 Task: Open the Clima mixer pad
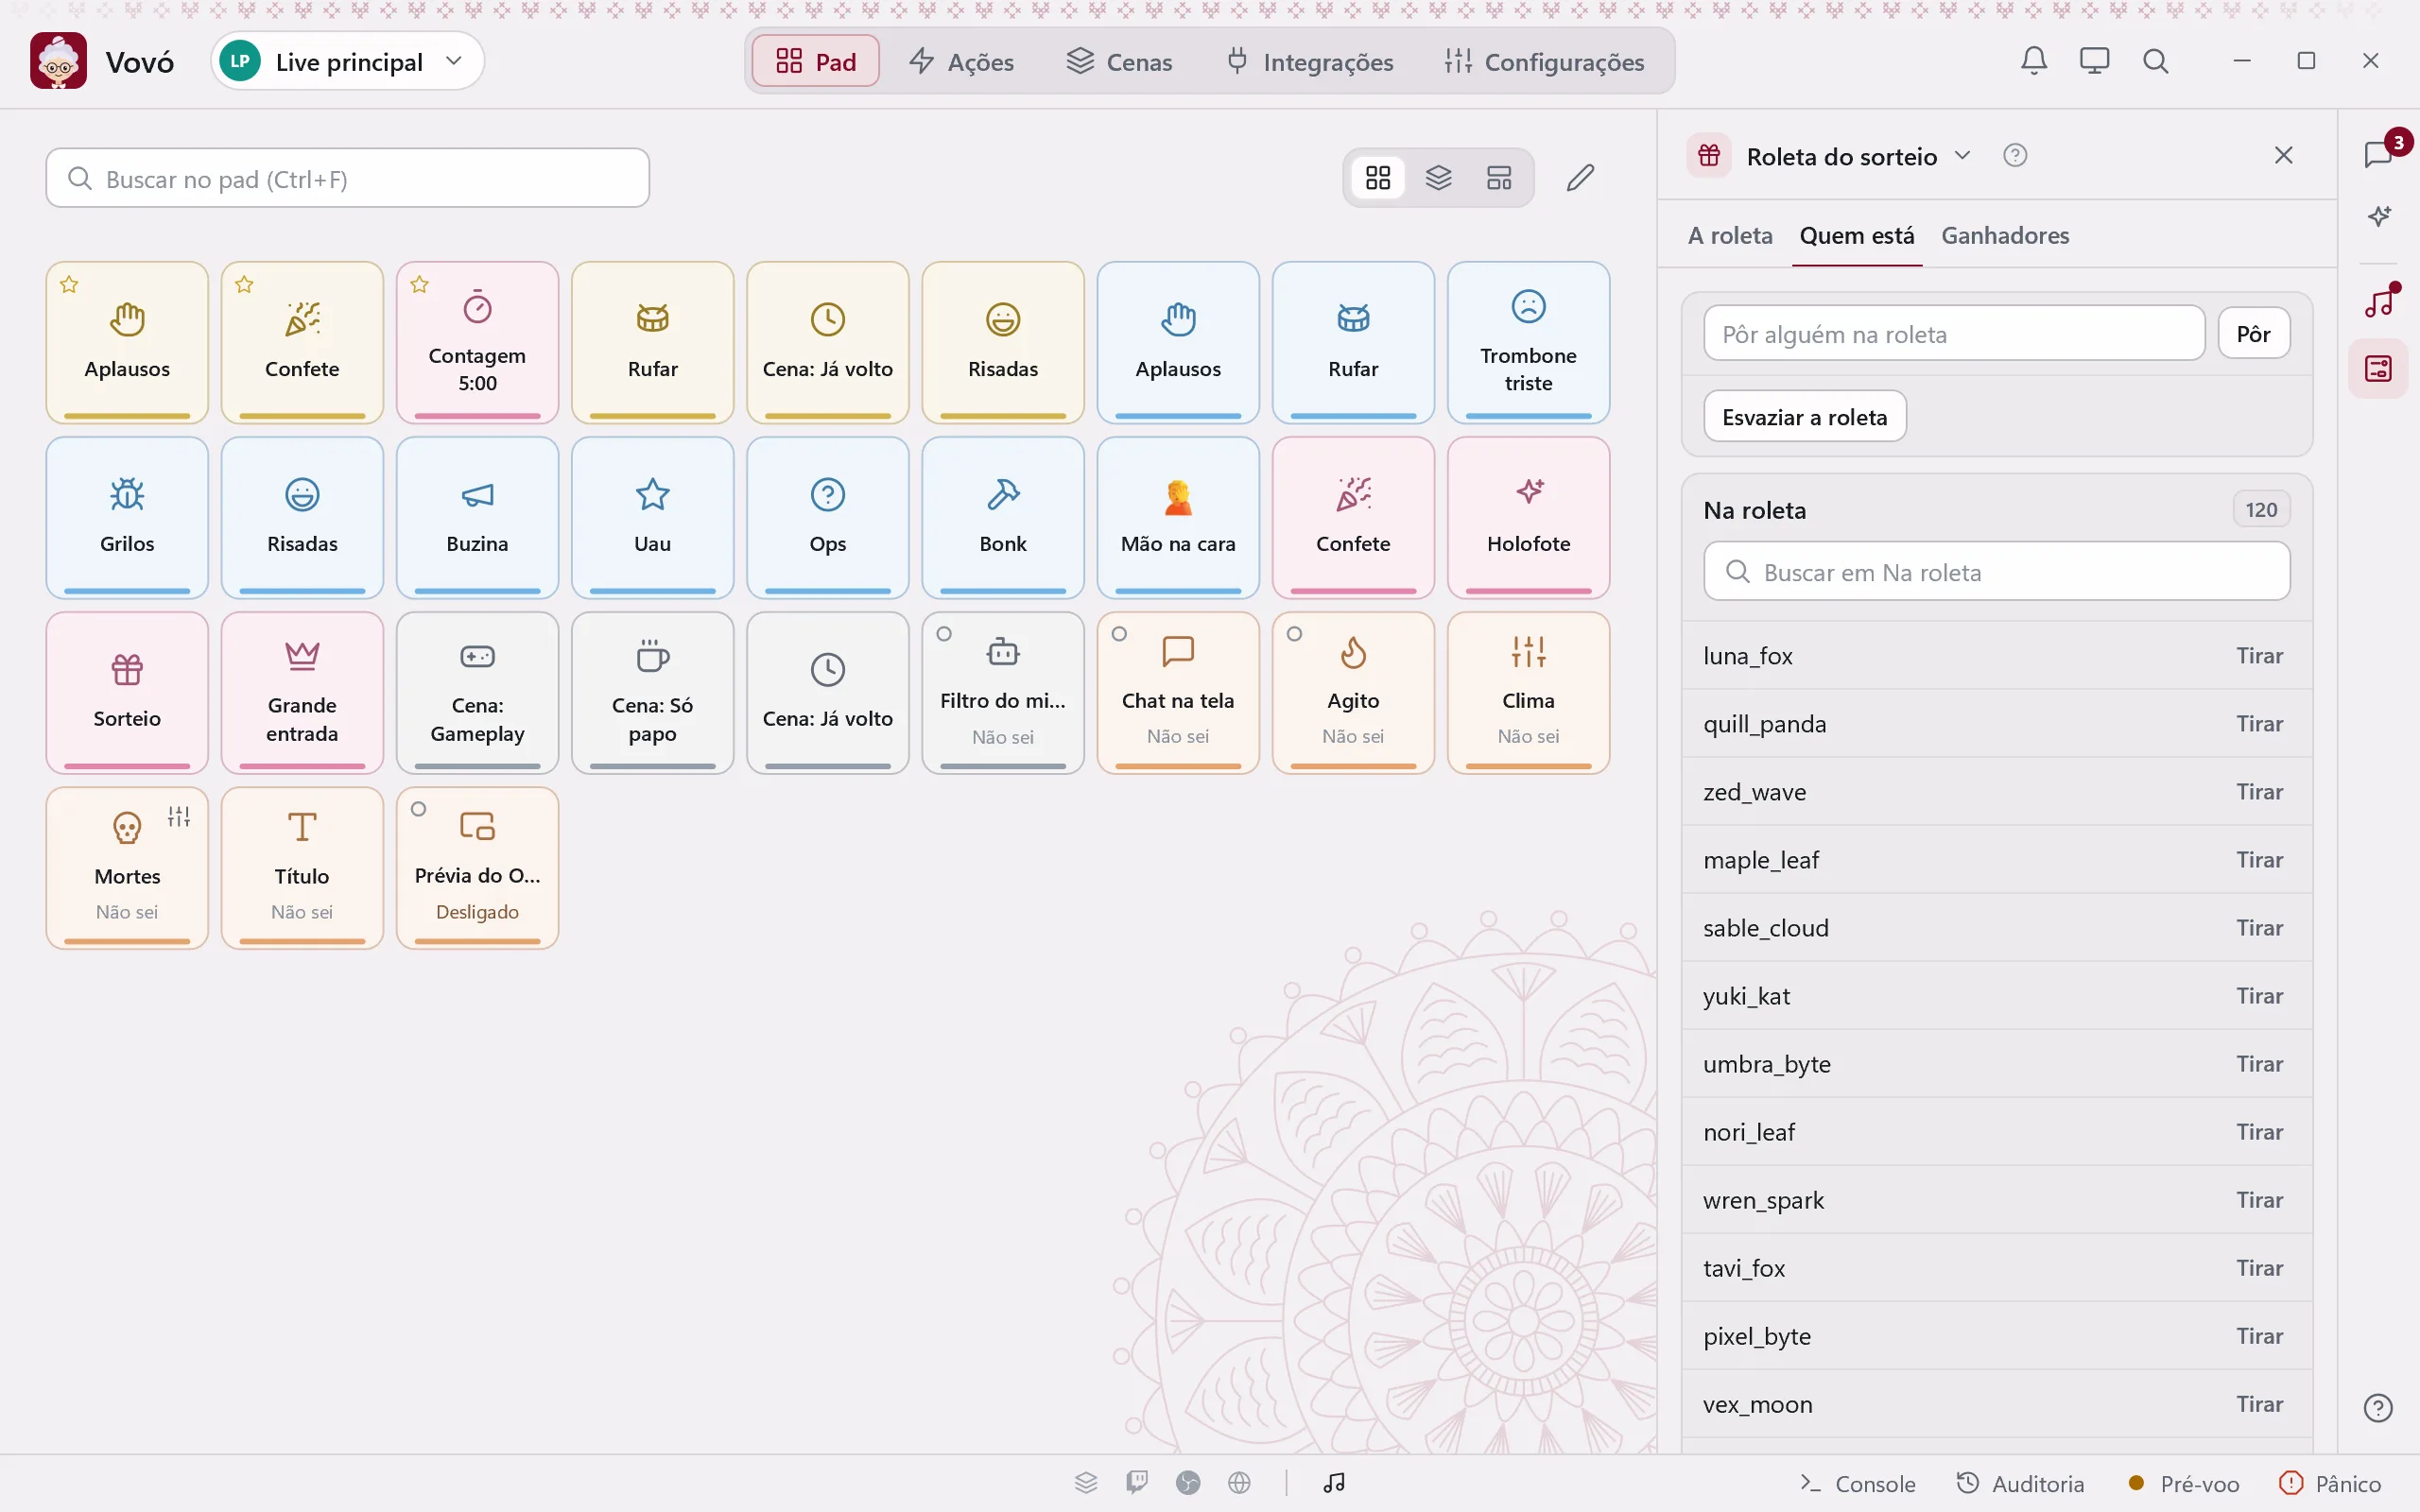[x=1528, y=692]
